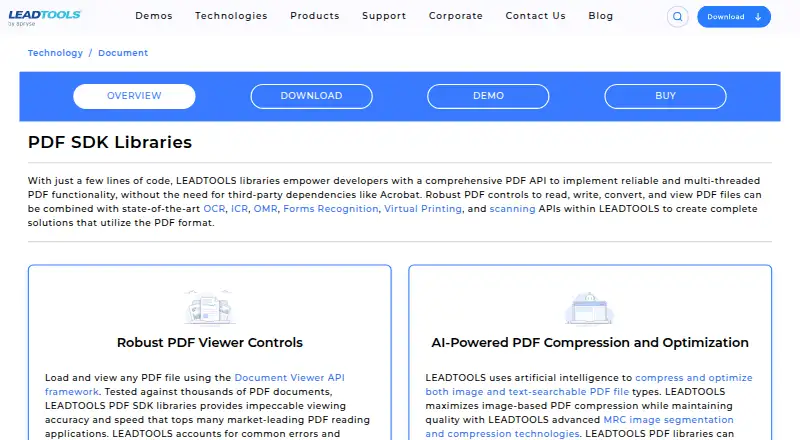The height and width of the screenshot is (440, 800).
Task: Open the Virtual Printing link
Action: (423, 209)
